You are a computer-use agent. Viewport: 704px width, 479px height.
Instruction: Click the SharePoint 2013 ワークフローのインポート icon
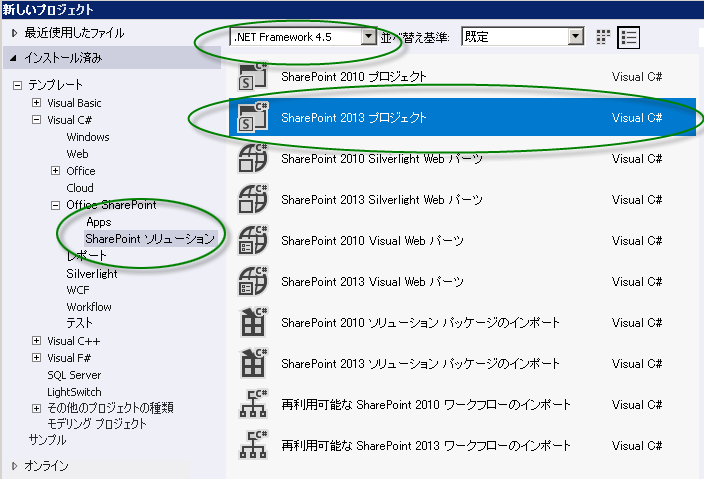(x=253, y=445)
